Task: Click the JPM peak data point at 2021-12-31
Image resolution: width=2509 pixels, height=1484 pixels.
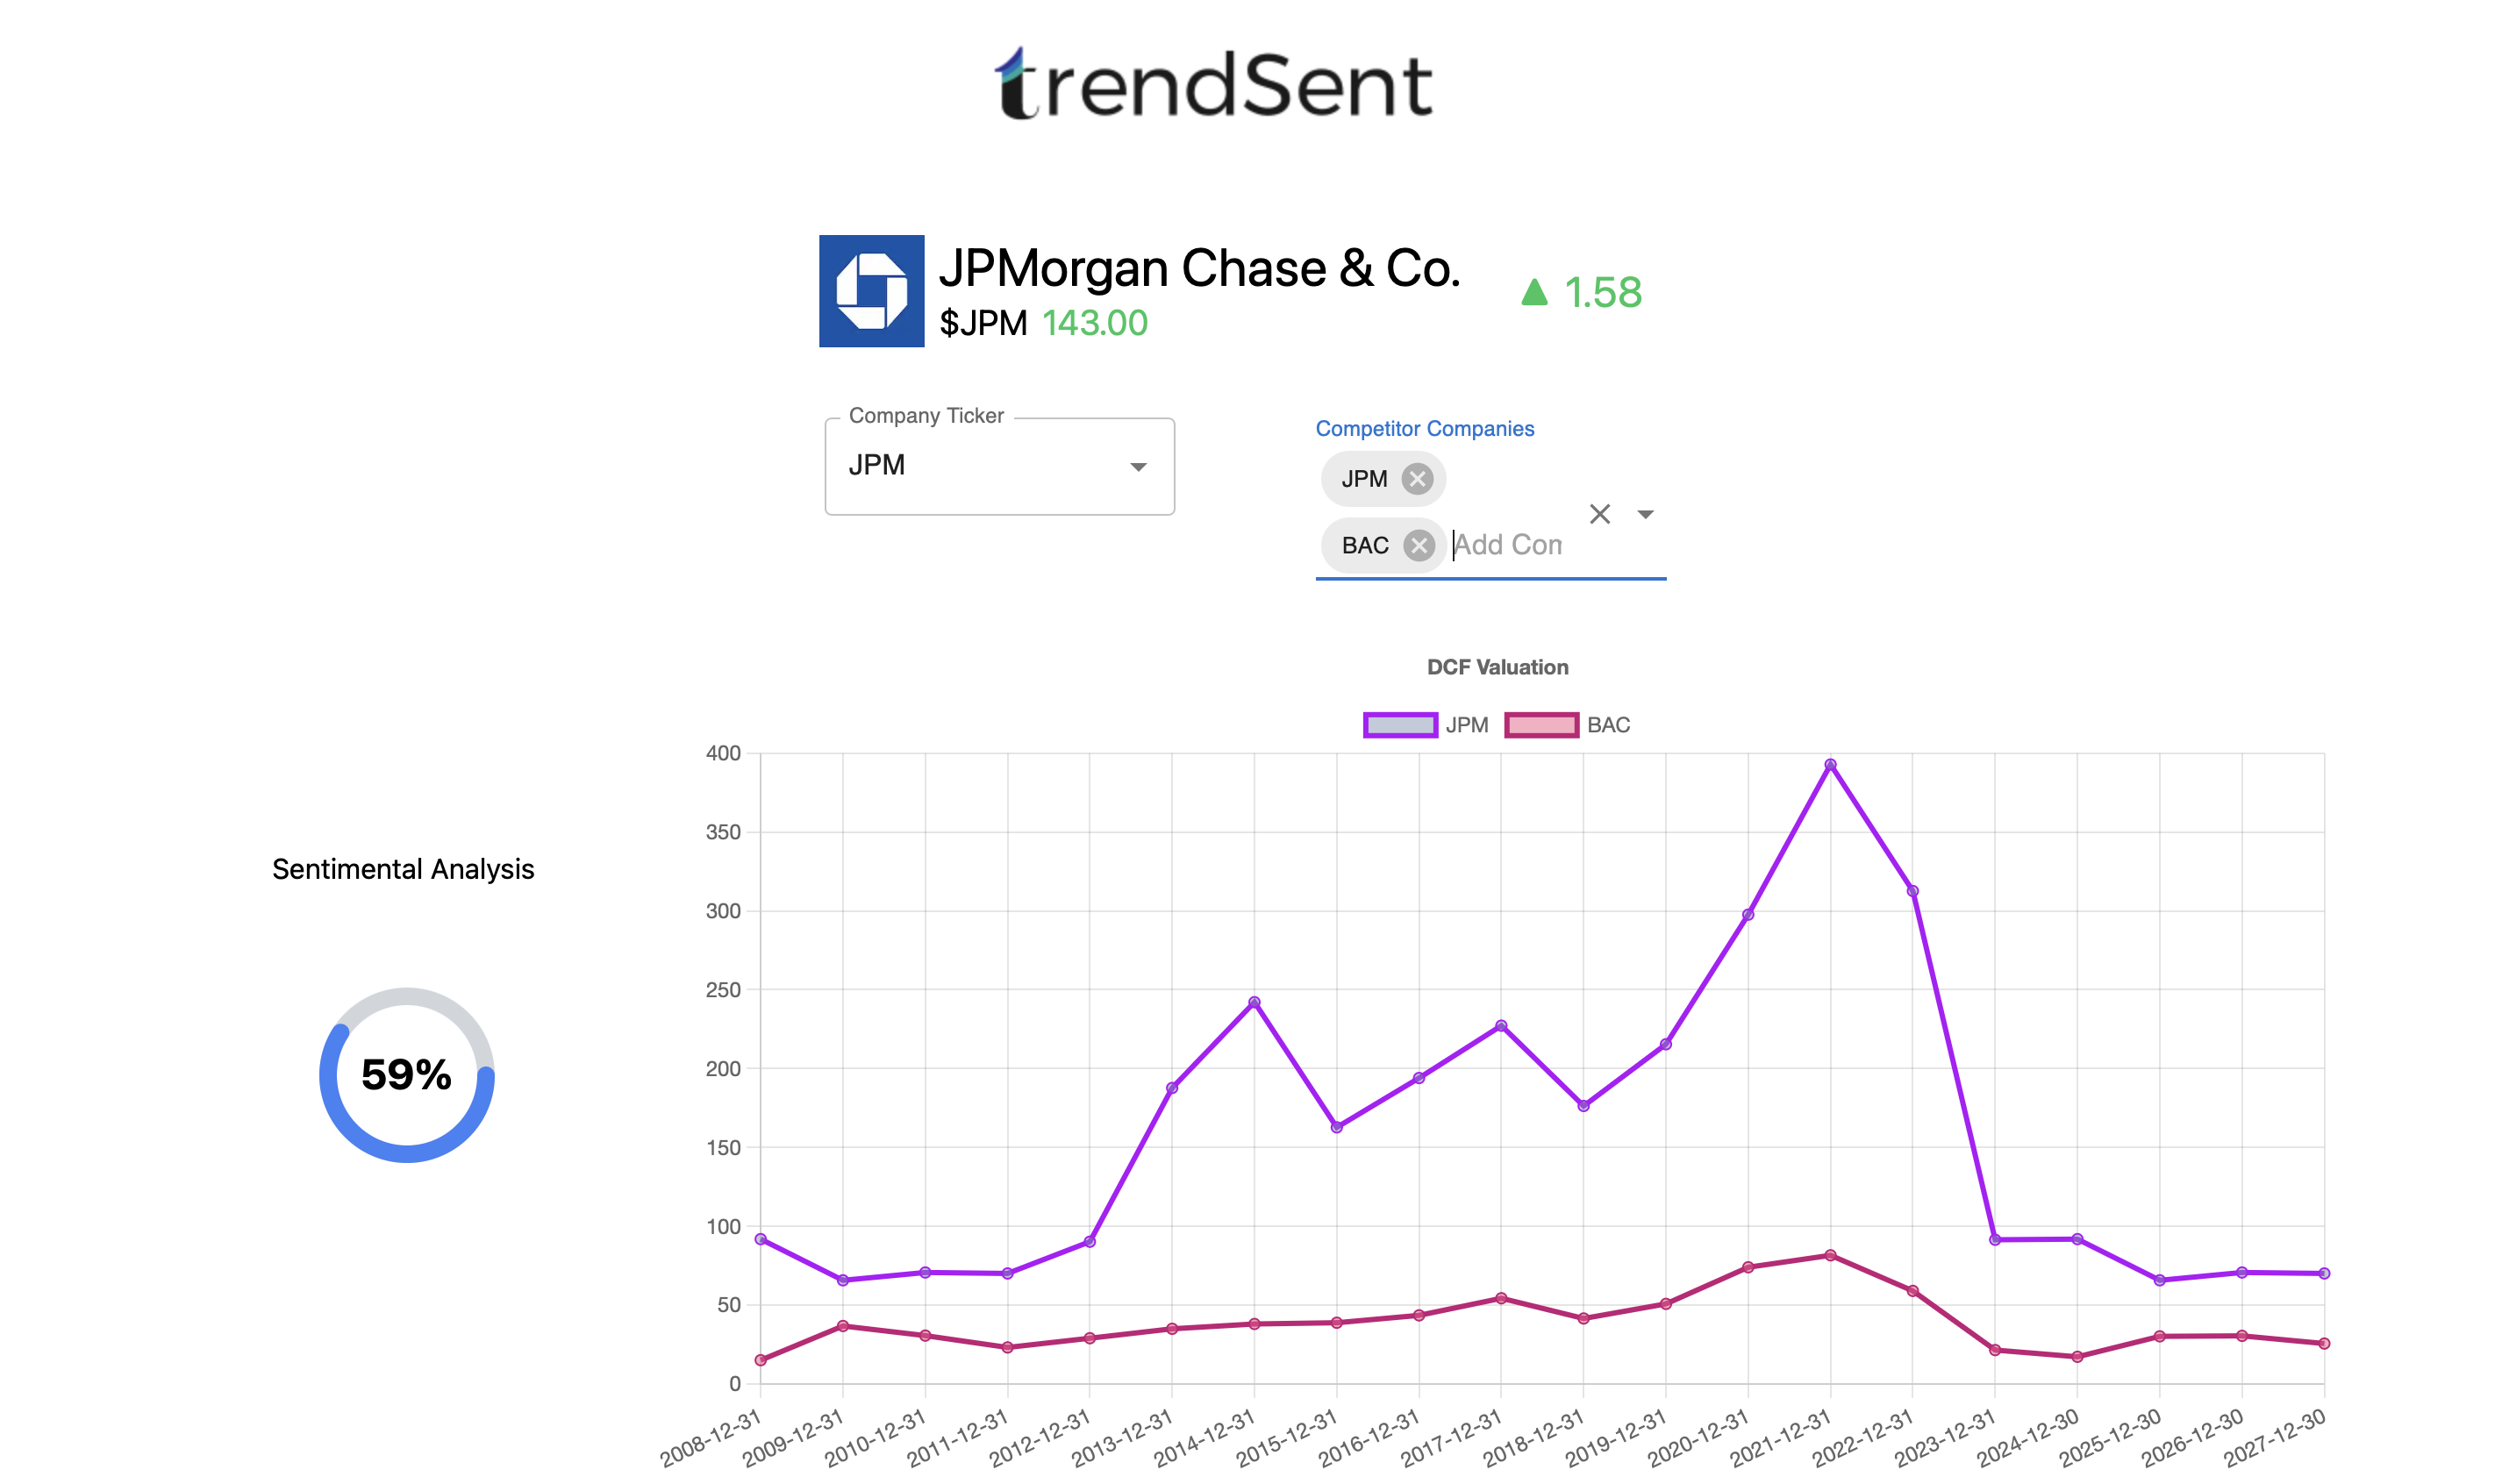Action: pos(1830,765)
